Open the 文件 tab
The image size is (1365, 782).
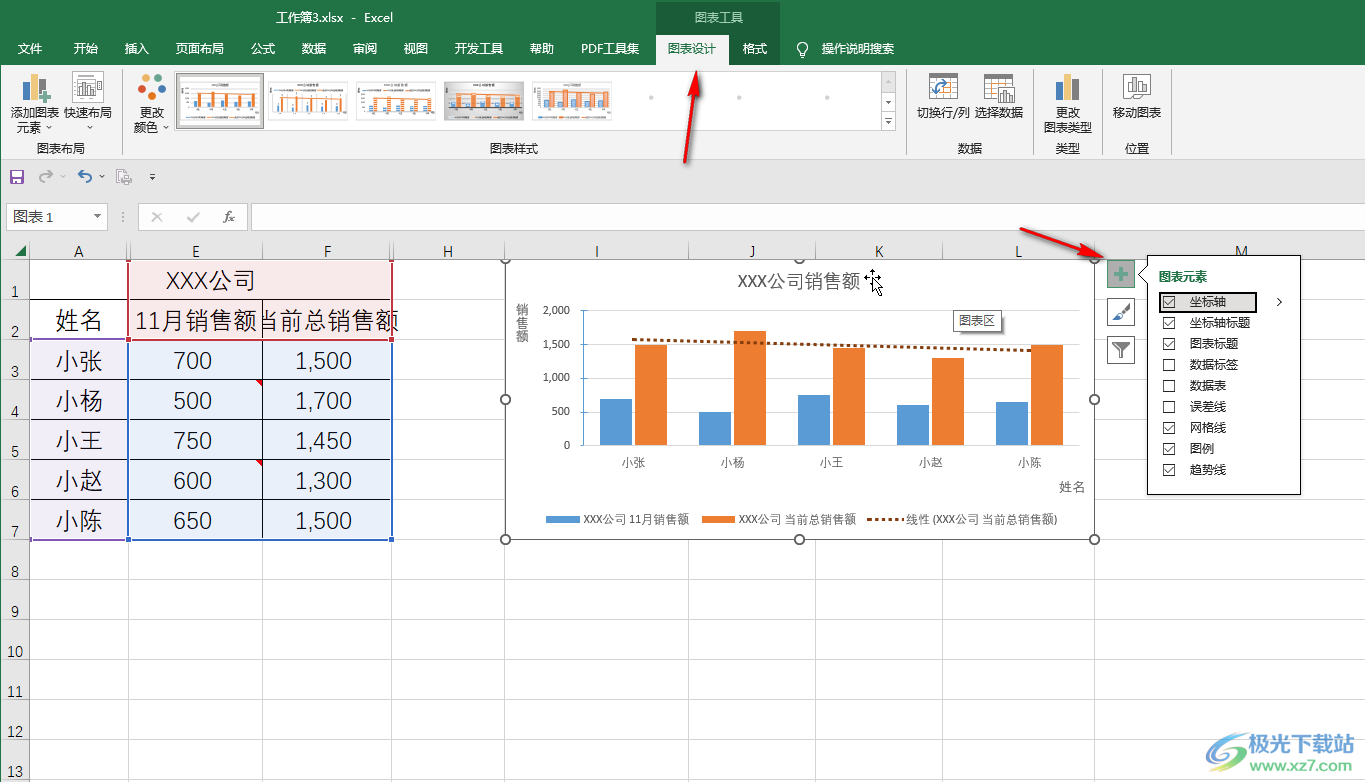(30, 48)
